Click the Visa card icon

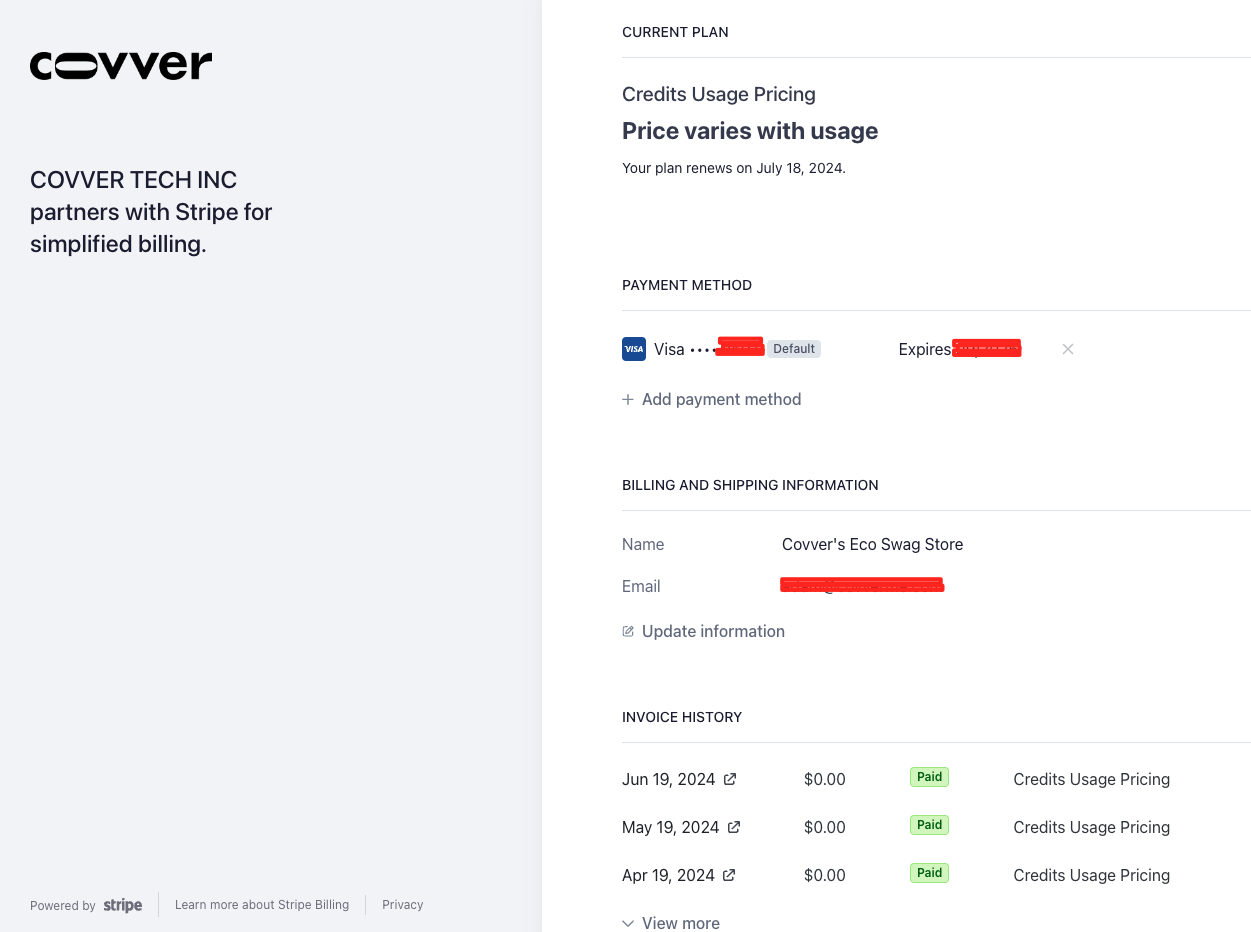pyautogui.click(x=634, y=349)
